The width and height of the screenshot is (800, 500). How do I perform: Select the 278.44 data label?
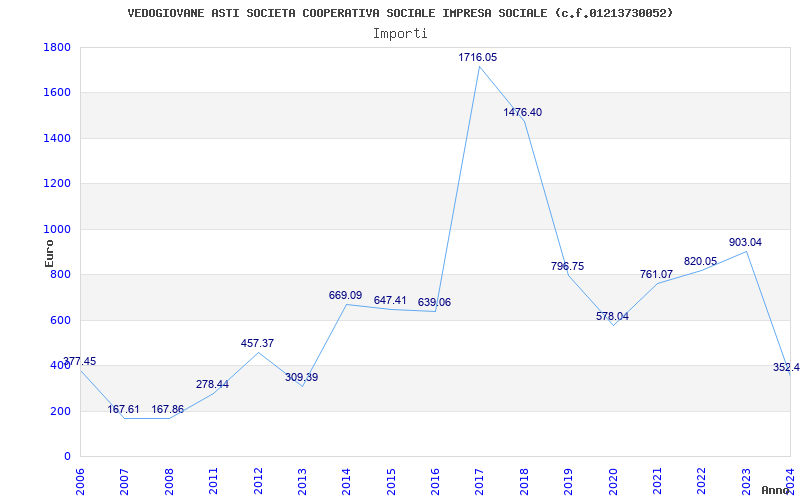coord(212,385)
